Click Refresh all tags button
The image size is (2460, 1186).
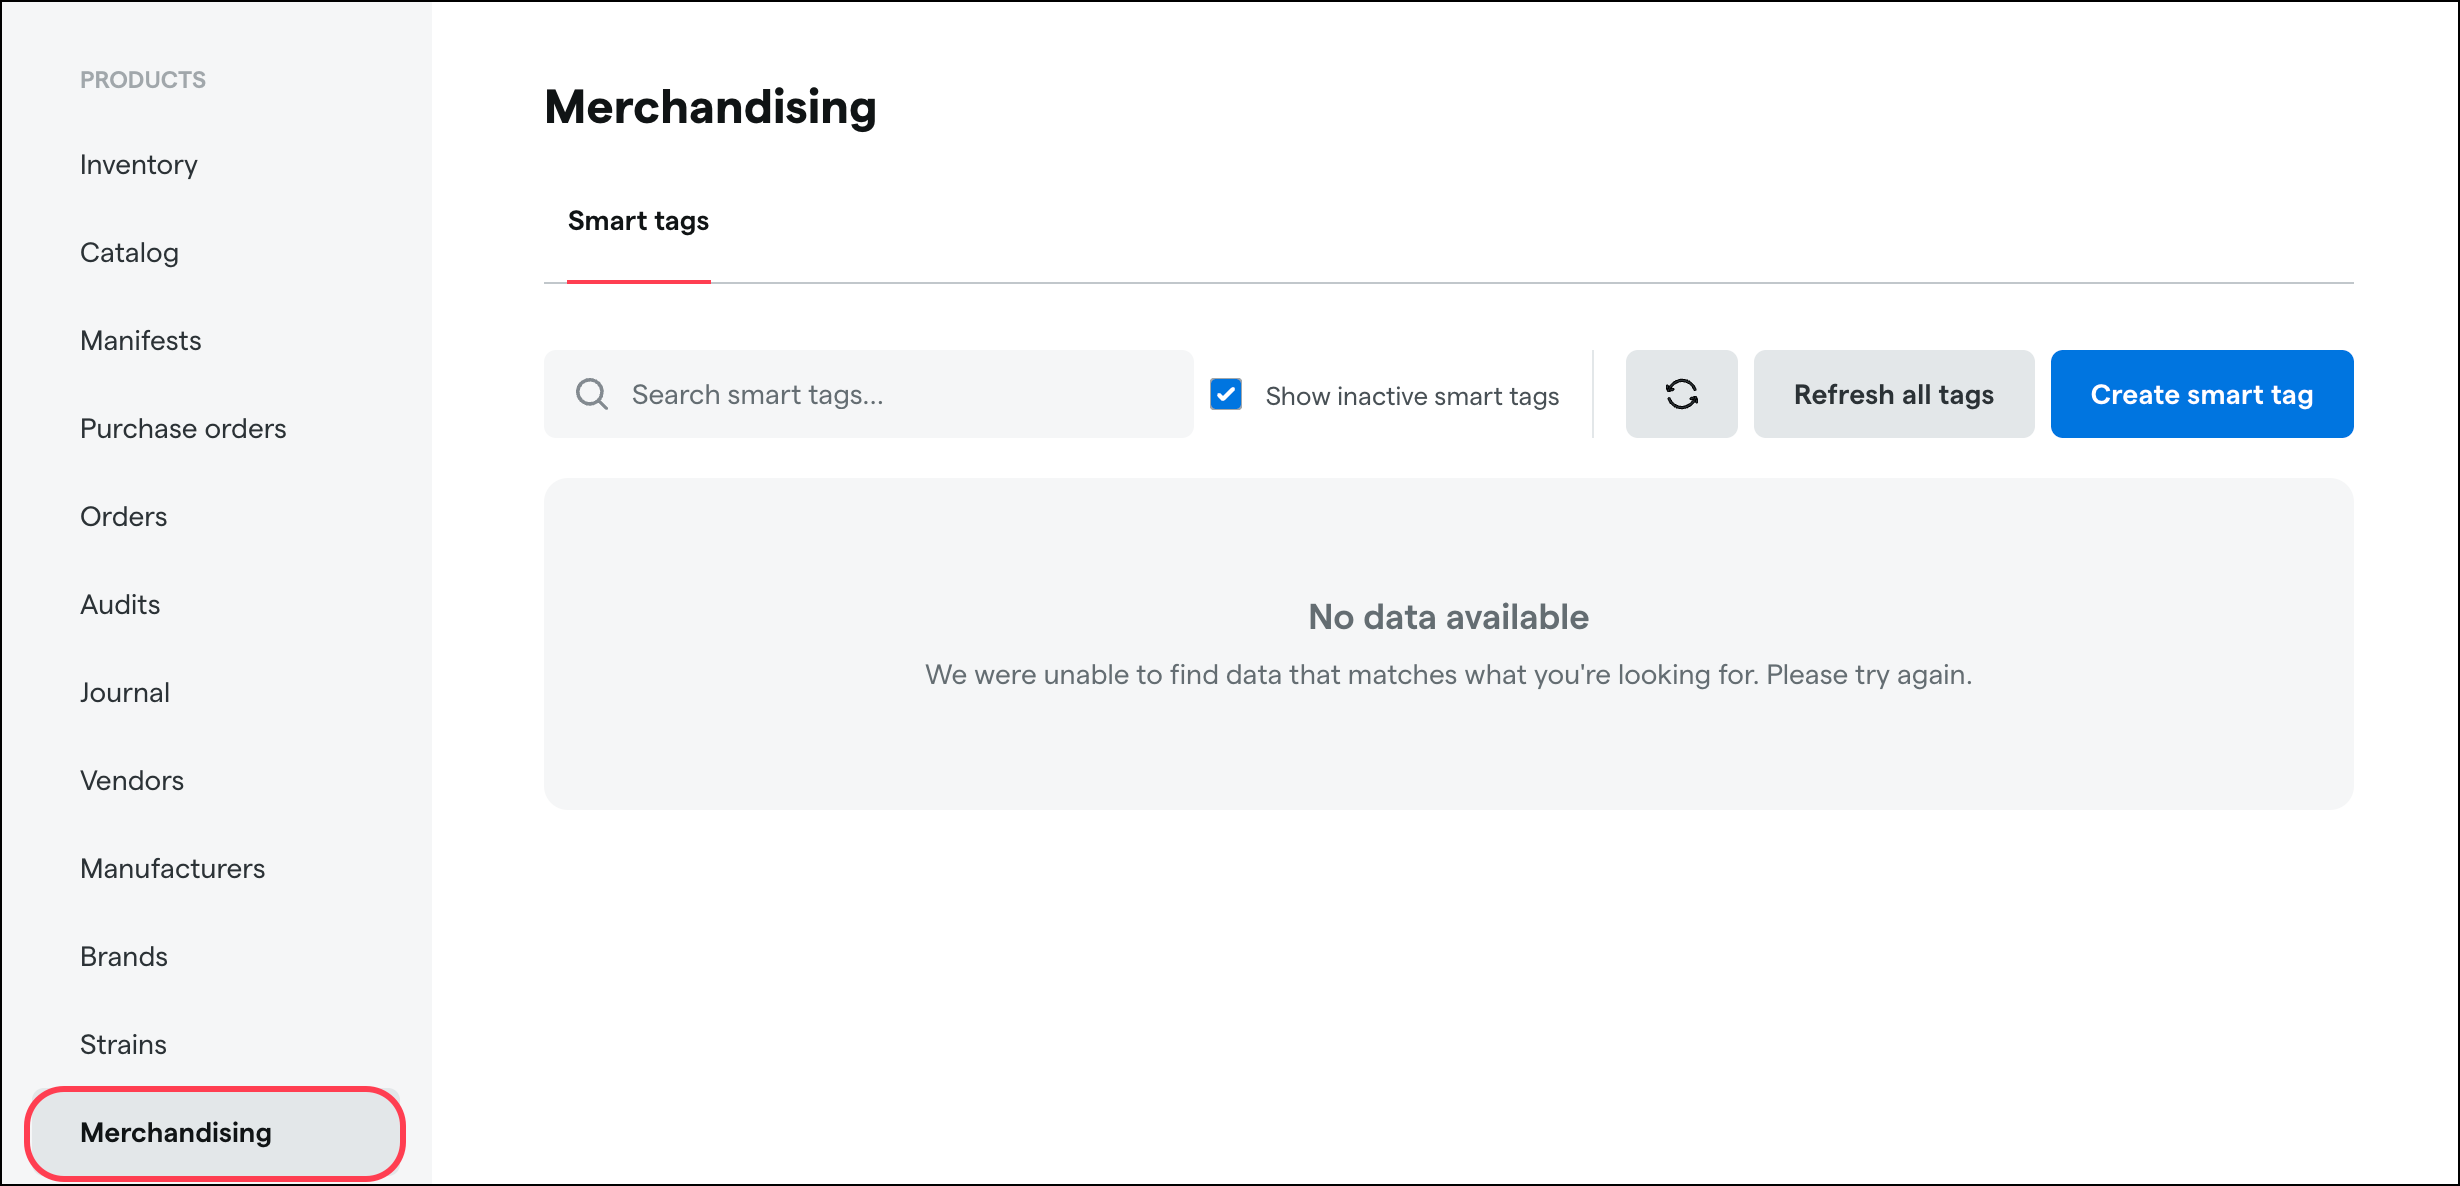[x=1893, y=394]
